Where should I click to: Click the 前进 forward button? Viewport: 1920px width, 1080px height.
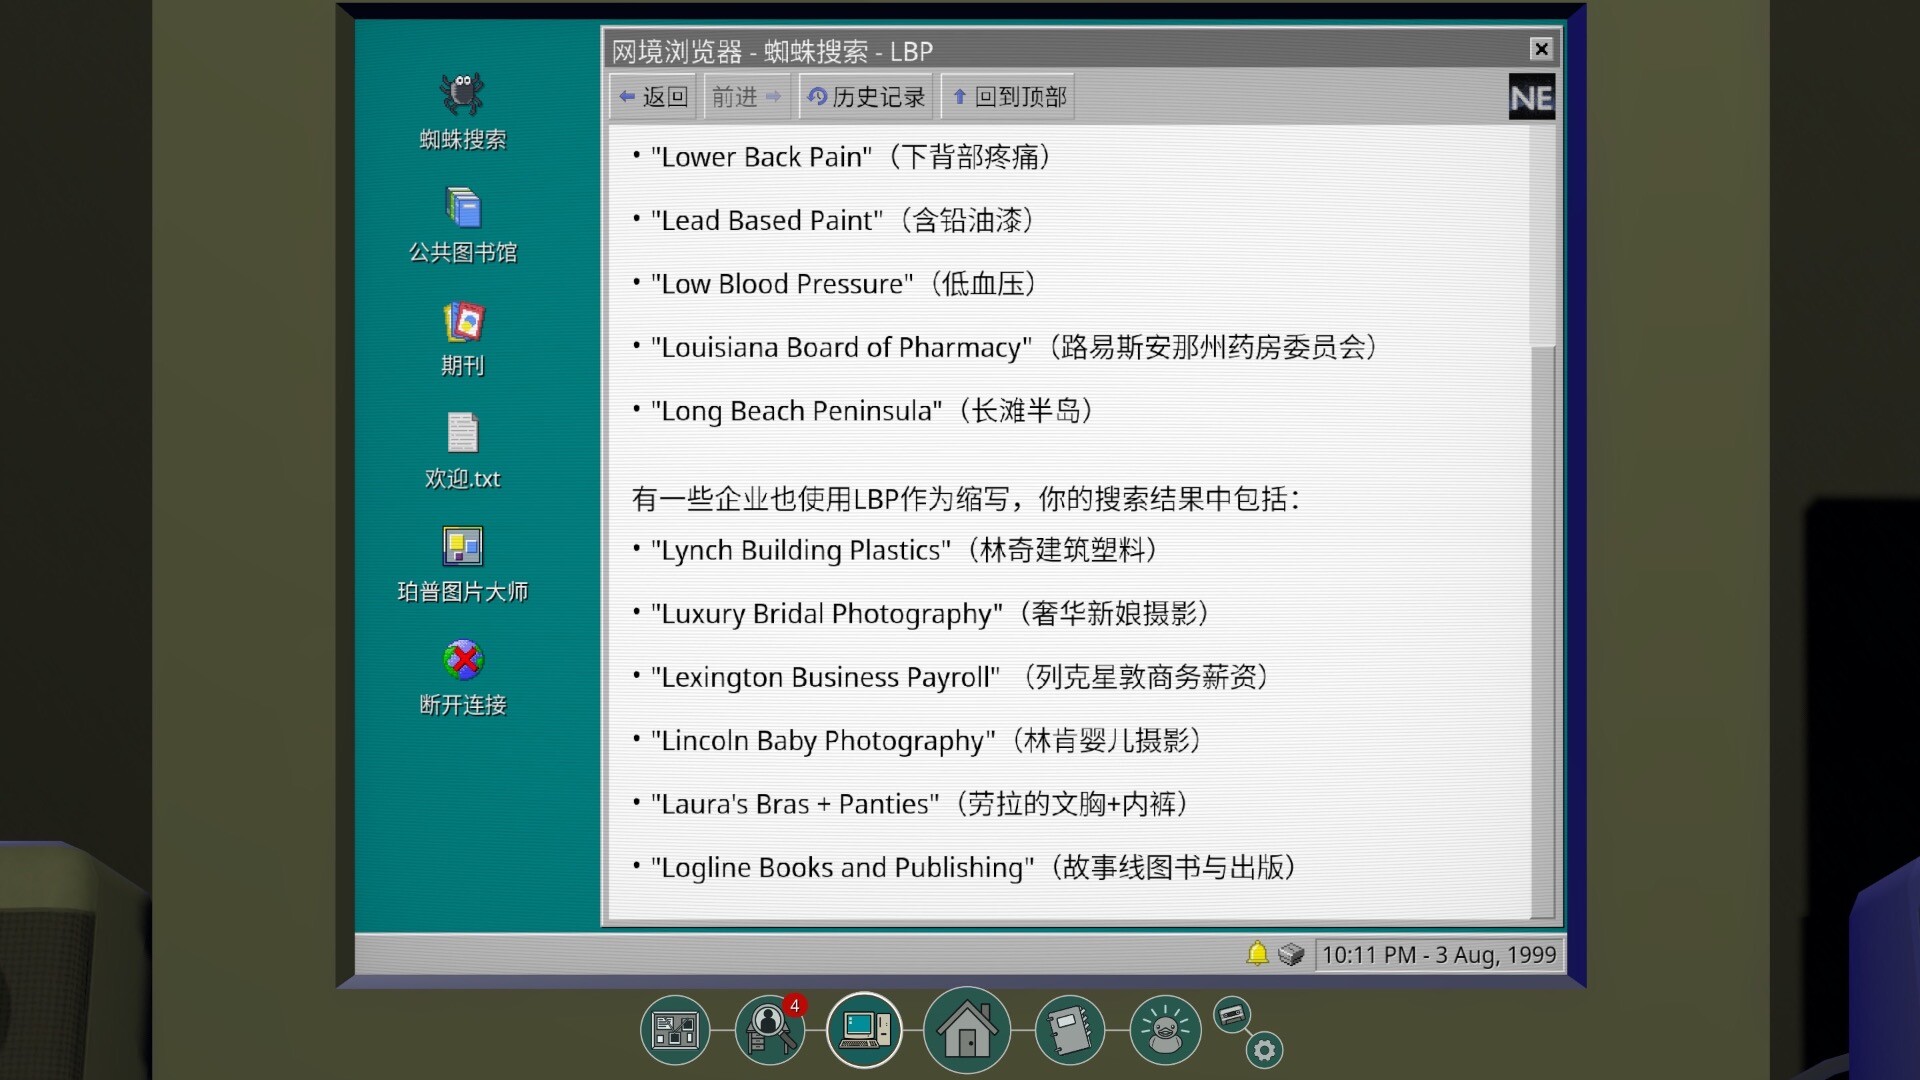746,97
